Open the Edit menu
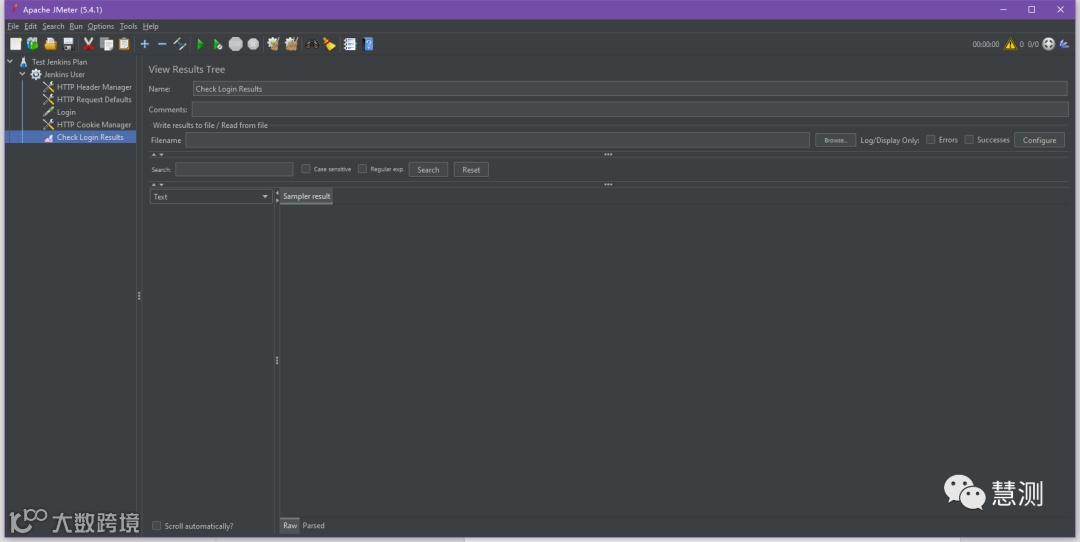The image size is (1080, 542). [31, 26]
